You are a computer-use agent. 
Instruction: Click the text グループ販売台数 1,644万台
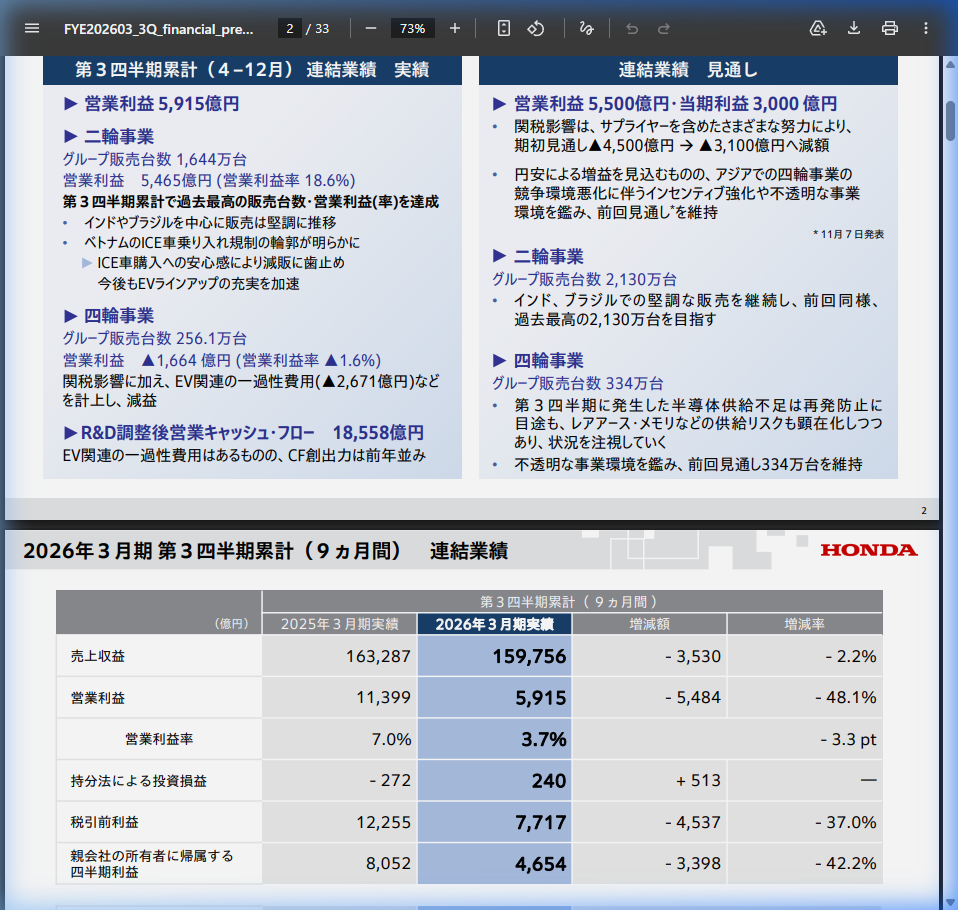(155, 159)
